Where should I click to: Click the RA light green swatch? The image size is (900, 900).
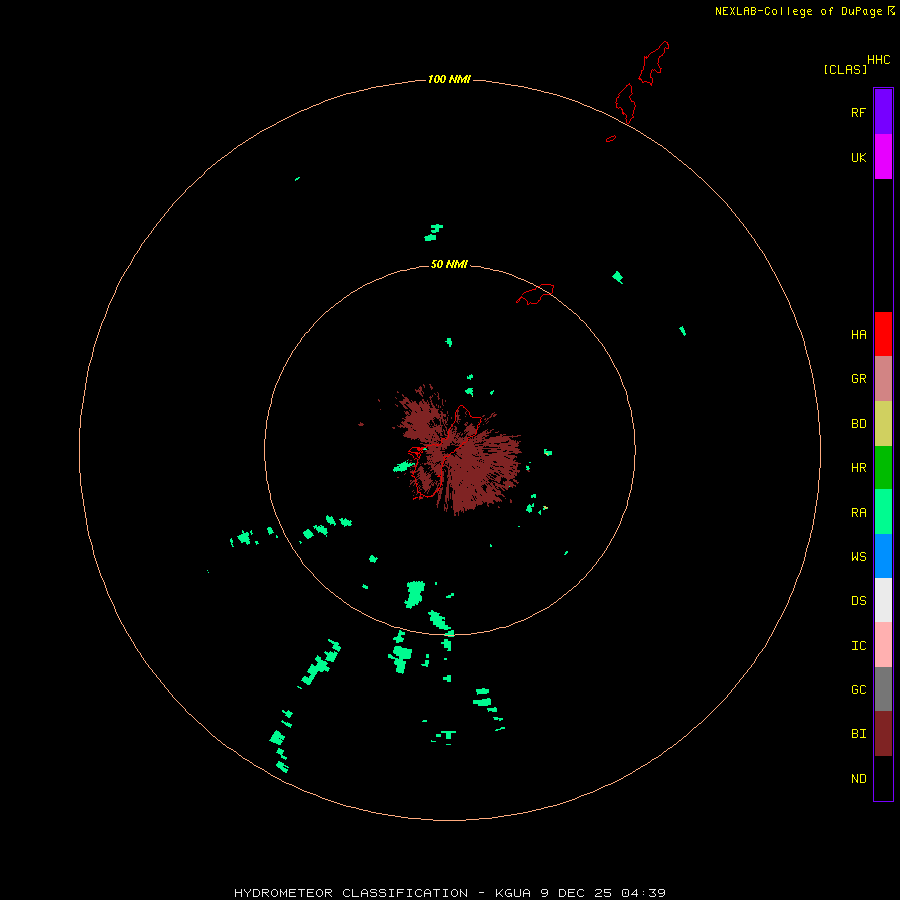[883, 512]
